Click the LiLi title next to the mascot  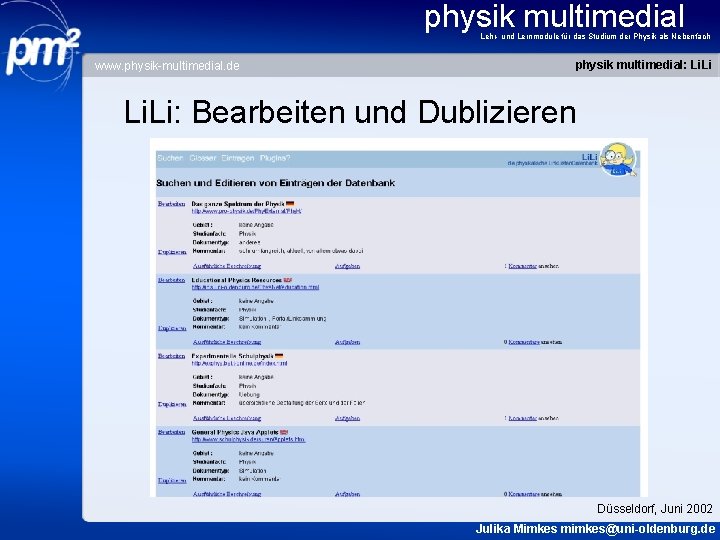coord(589,157)
